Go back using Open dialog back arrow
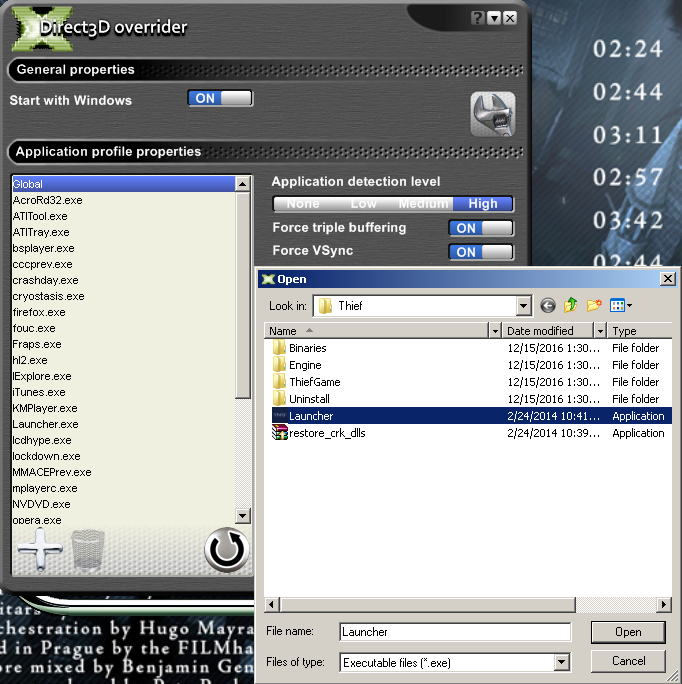 (548, 306)
